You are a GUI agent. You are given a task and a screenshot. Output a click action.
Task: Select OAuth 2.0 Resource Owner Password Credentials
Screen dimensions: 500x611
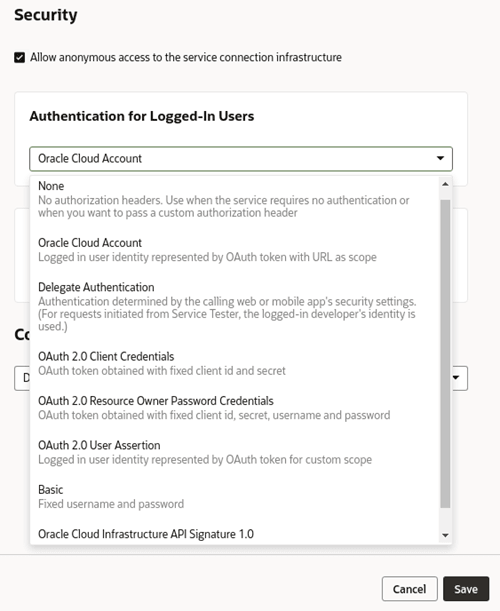pos(234,408)
